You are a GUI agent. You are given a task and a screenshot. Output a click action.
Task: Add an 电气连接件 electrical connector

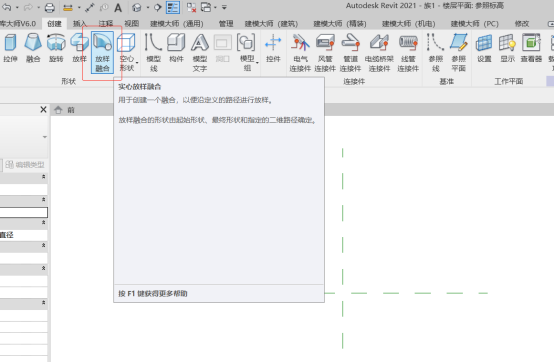[300, 52]
